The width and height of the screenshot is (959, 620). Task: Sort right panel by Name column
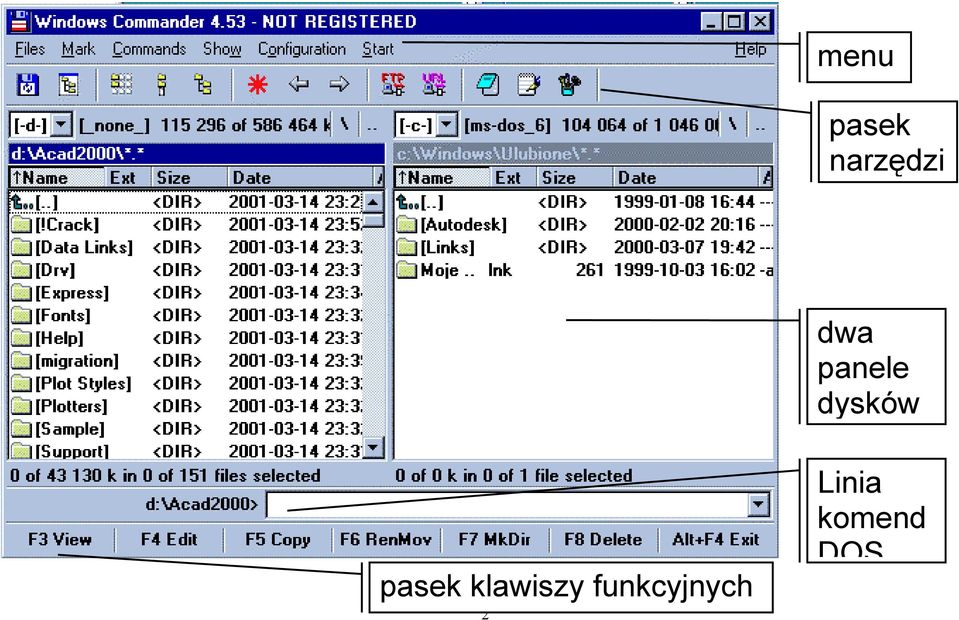tap(443, 178)
